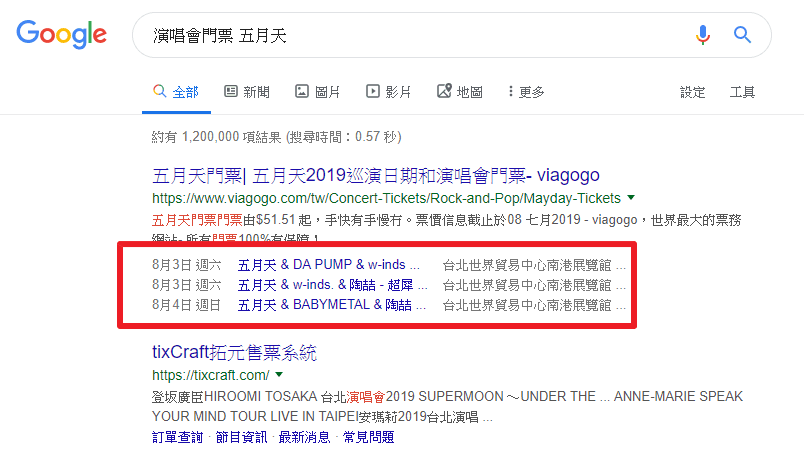Switch to the 地圖 tab
The image size is (804, 453).
click(x=460, y=92)
